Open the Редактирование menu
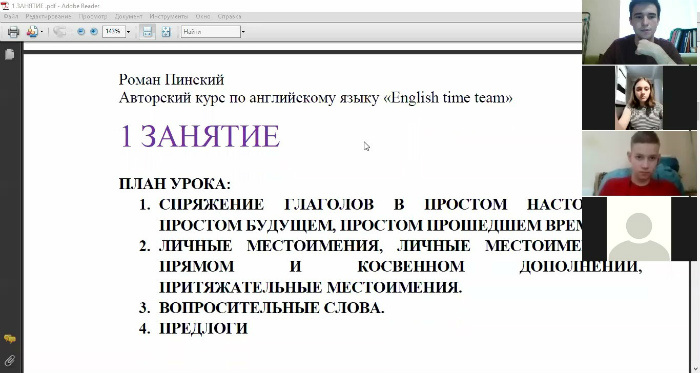The height and width of the screenshot is (373, 700). [48, 17]
